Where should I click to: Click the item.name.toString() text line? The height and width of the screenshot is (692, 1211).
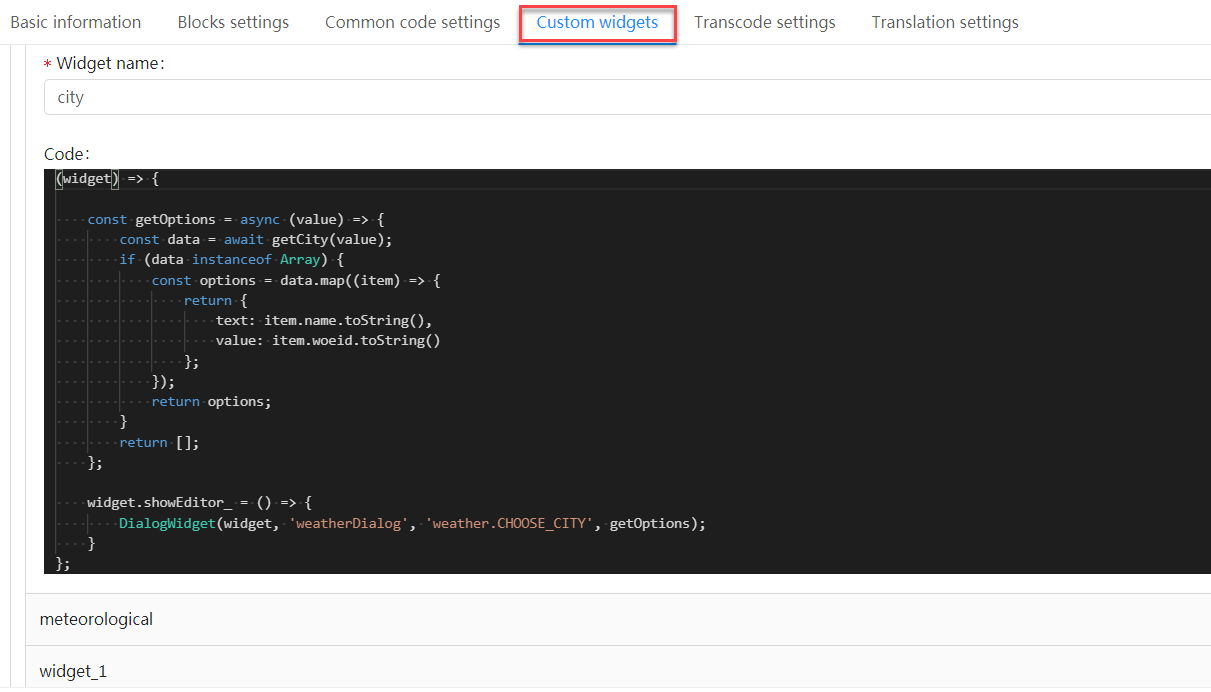[323, 320]
